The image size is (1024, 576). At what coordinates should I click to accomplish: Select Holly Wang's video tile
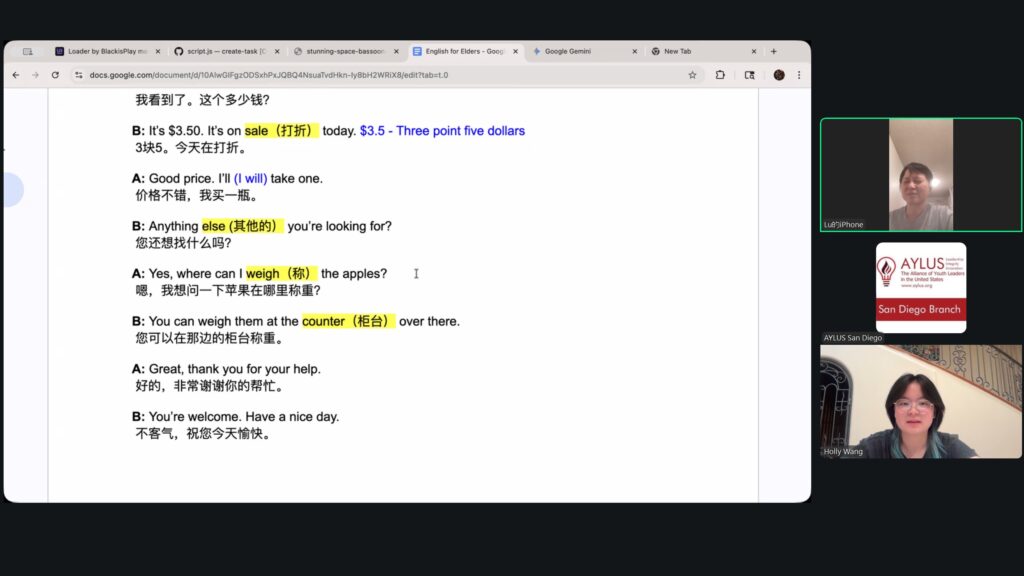921,401
